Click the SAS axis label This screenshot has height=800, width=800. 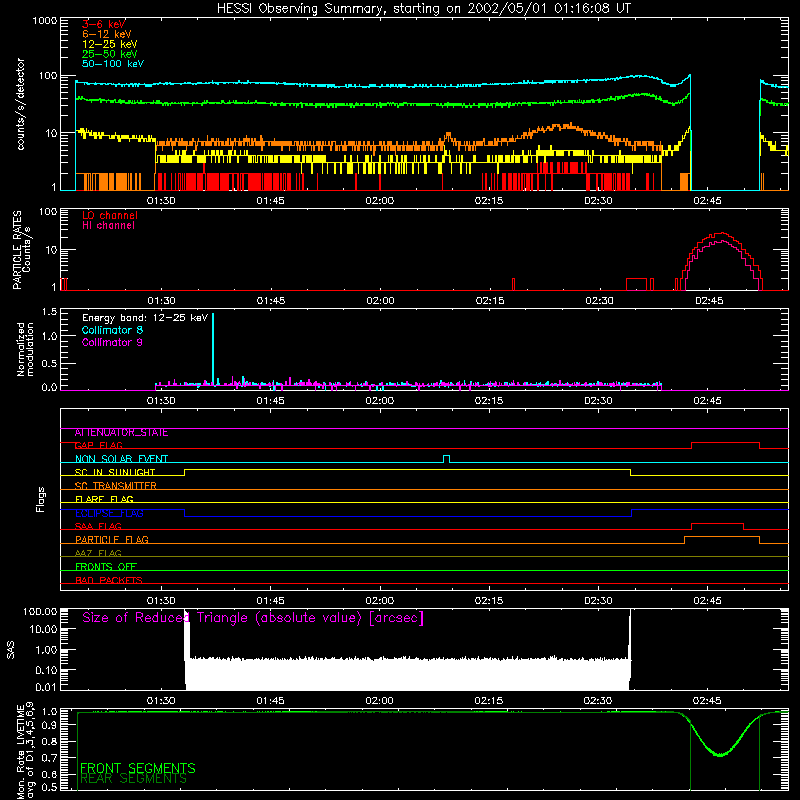tap(11, 649)
